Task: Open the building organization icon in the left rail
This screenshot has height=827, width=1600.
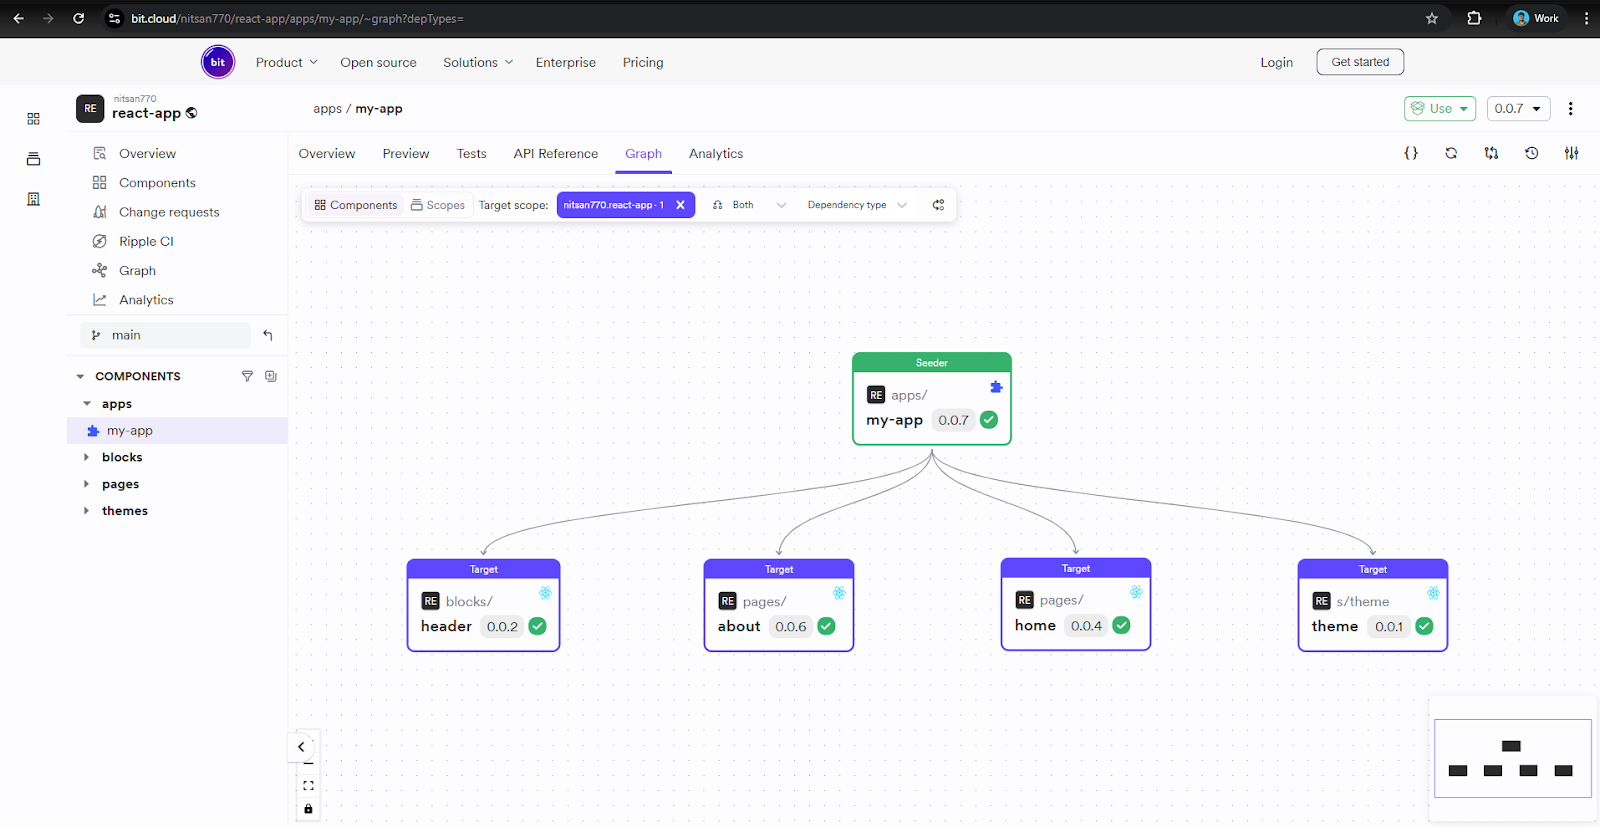Action: 33,199
